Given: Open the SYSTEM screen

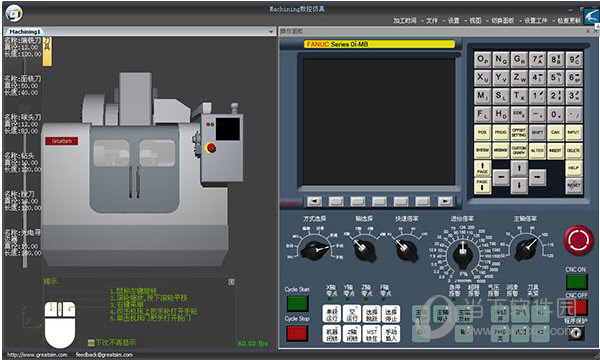Looking at the screenshot, I should tap(482, 150).
